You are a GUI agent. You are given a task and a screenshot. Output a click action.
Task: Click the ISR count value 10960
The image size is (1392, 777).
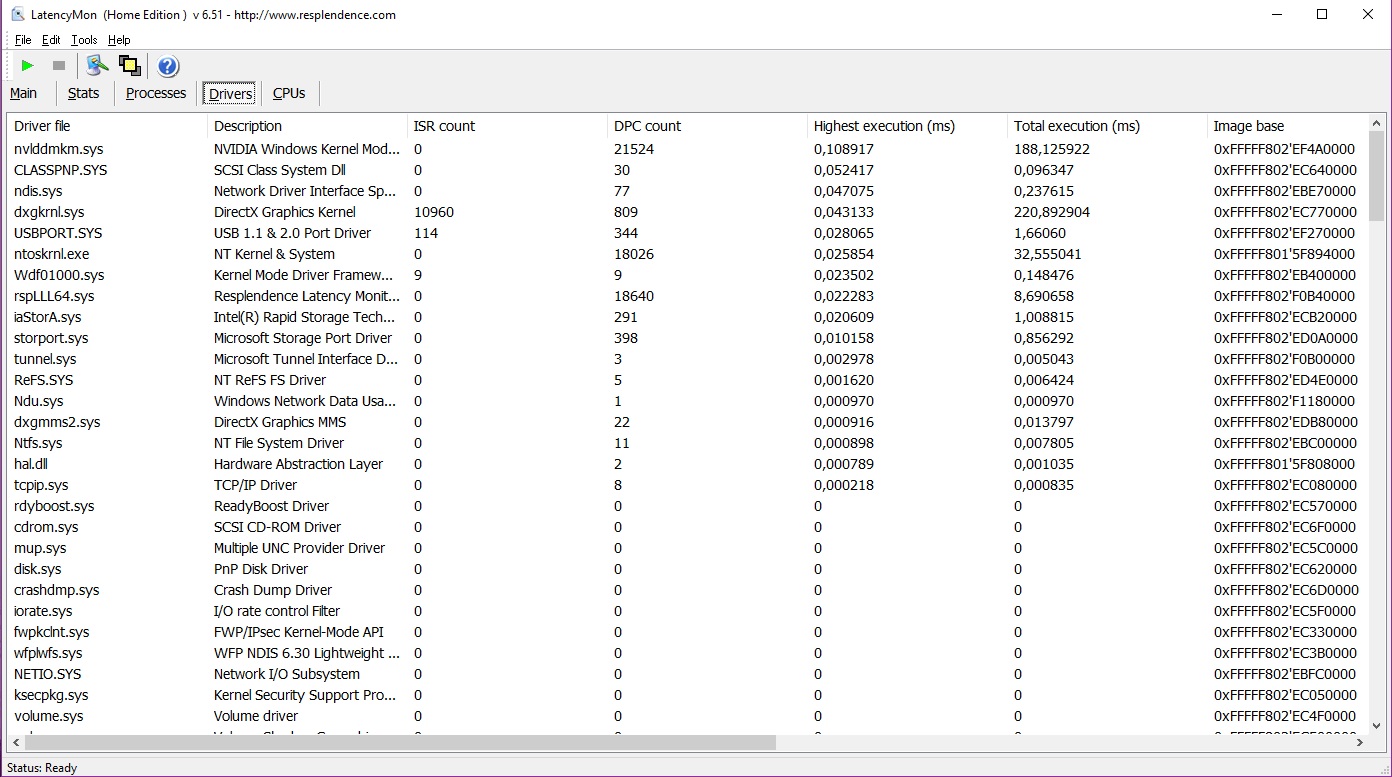(434, 212)
